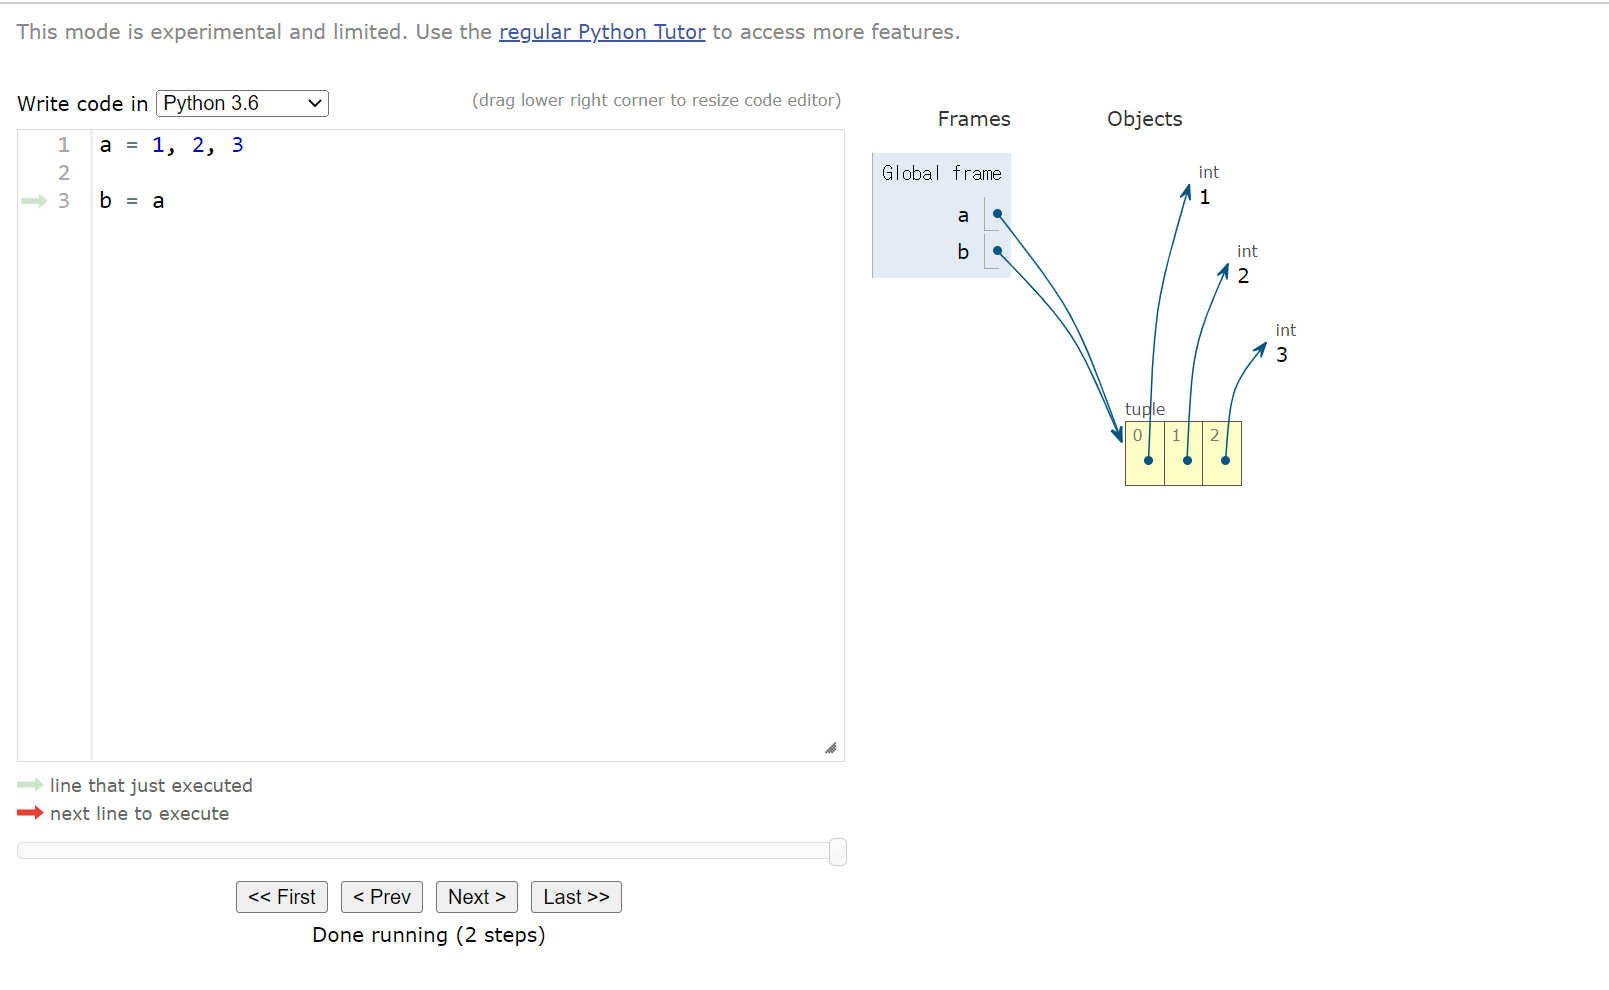Click the Next > step button
Screen dimensions: 1609x990
coord(476,897)
